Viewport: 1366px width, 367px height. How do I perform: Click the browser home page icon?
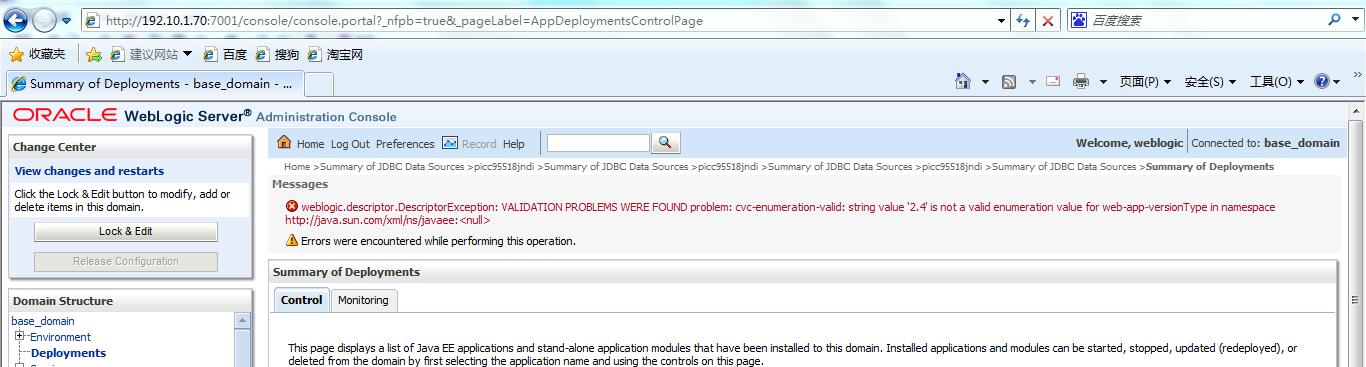(963, 81)
